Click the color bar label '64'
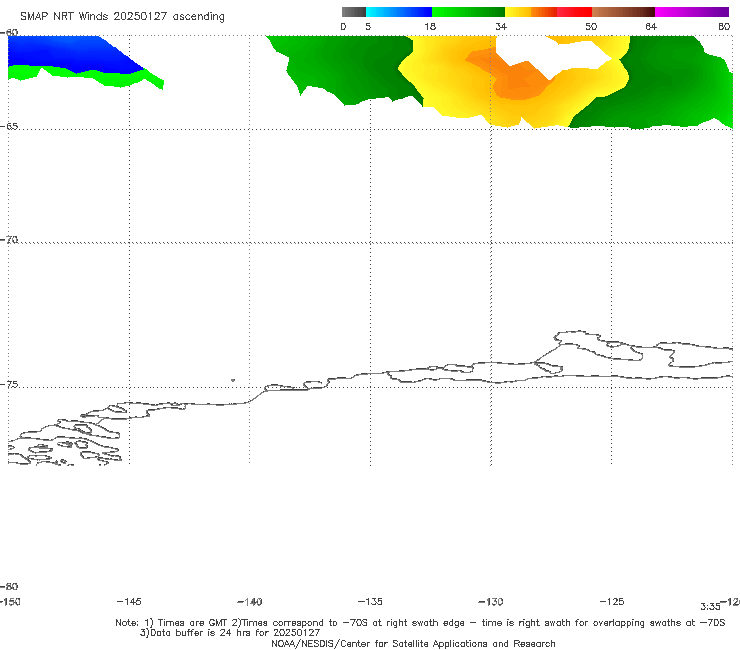The image size is (740, 650). (651, 27)
